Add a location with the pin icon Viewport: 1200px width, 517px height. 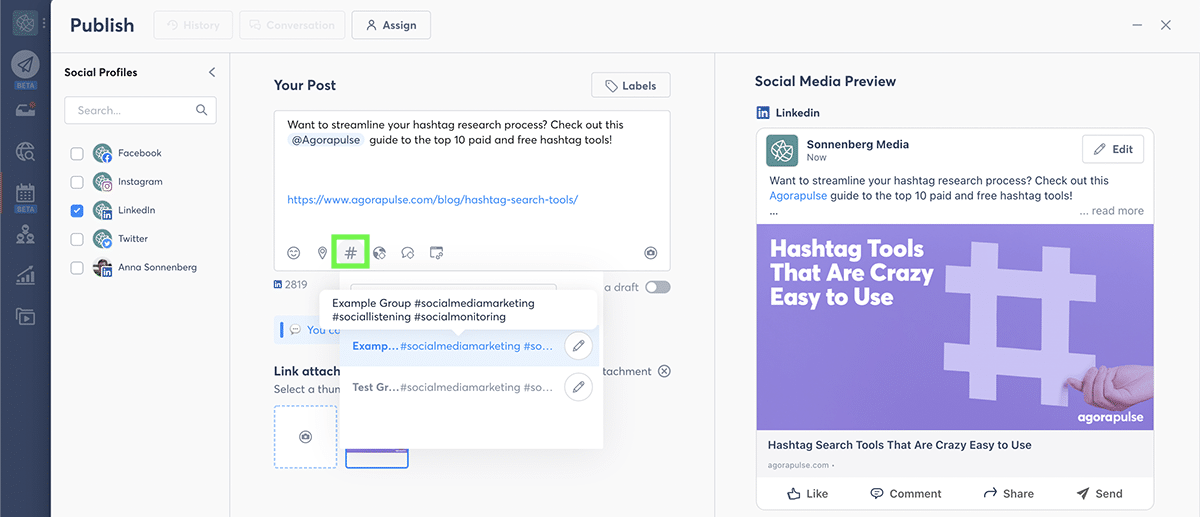[x=322, y=253]
